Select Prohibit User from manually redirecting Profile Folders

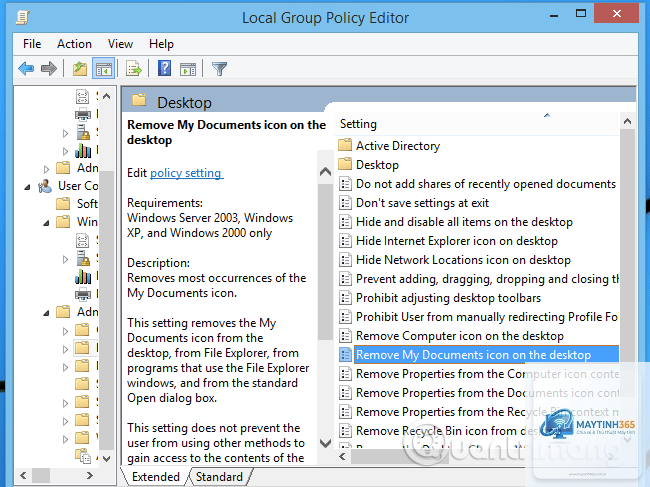click(x=487, y=317)
